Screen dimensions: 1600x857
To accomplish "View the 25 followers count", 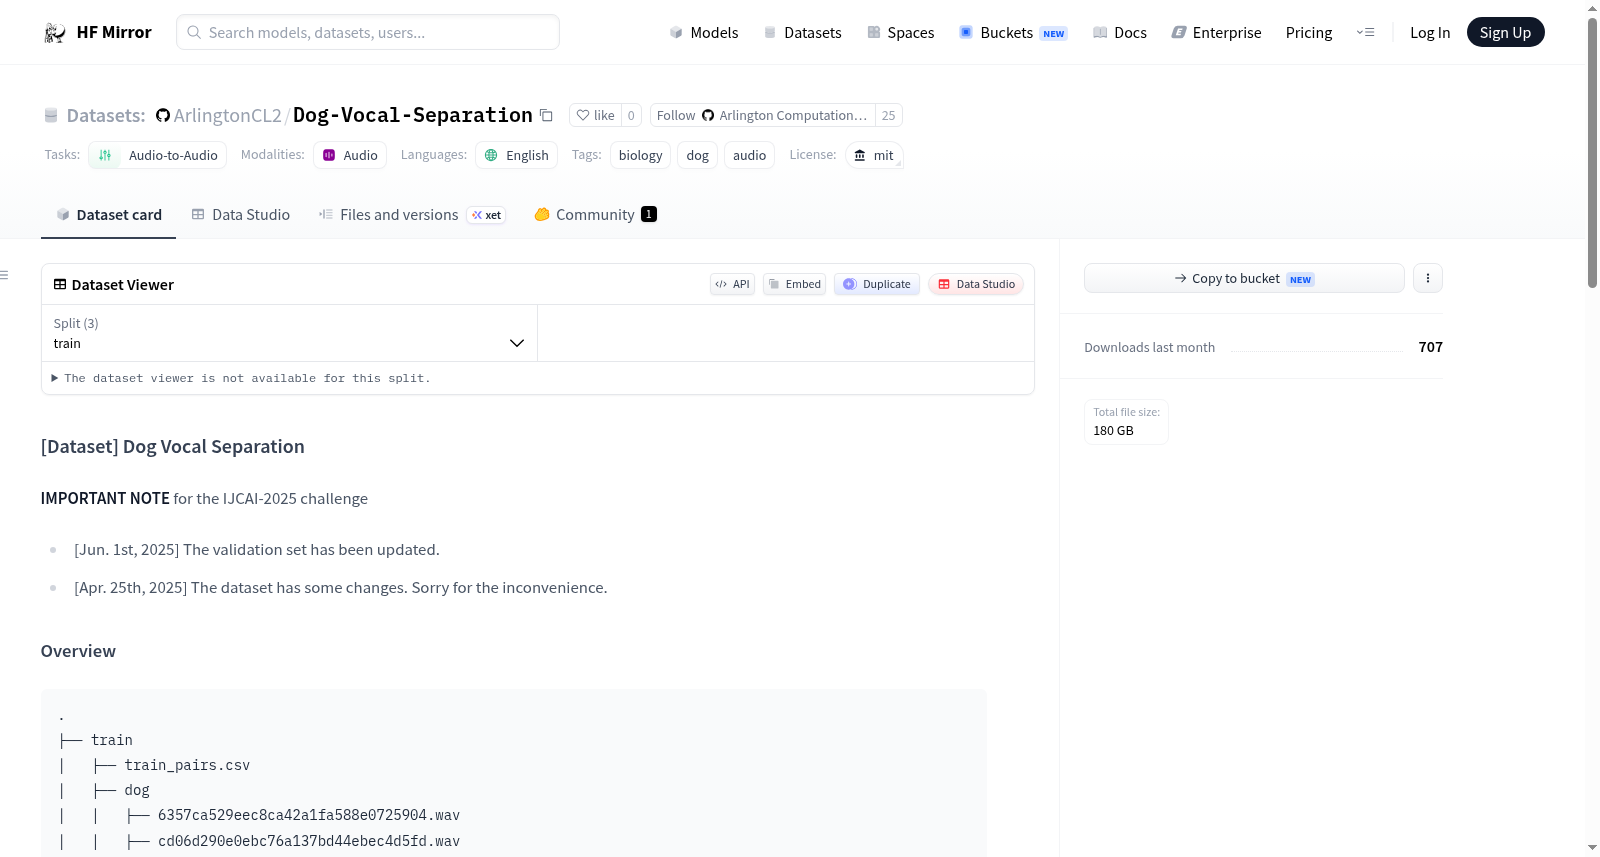I will [888, 115].
